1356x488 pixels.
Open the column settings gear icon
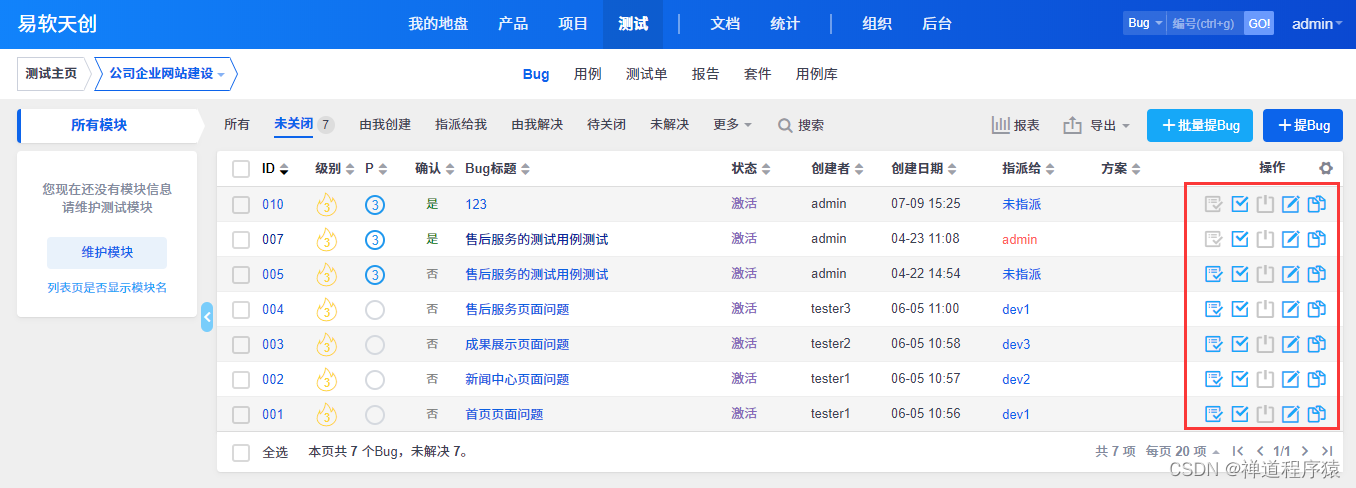pyautogui.click(x=1326, y=169)
